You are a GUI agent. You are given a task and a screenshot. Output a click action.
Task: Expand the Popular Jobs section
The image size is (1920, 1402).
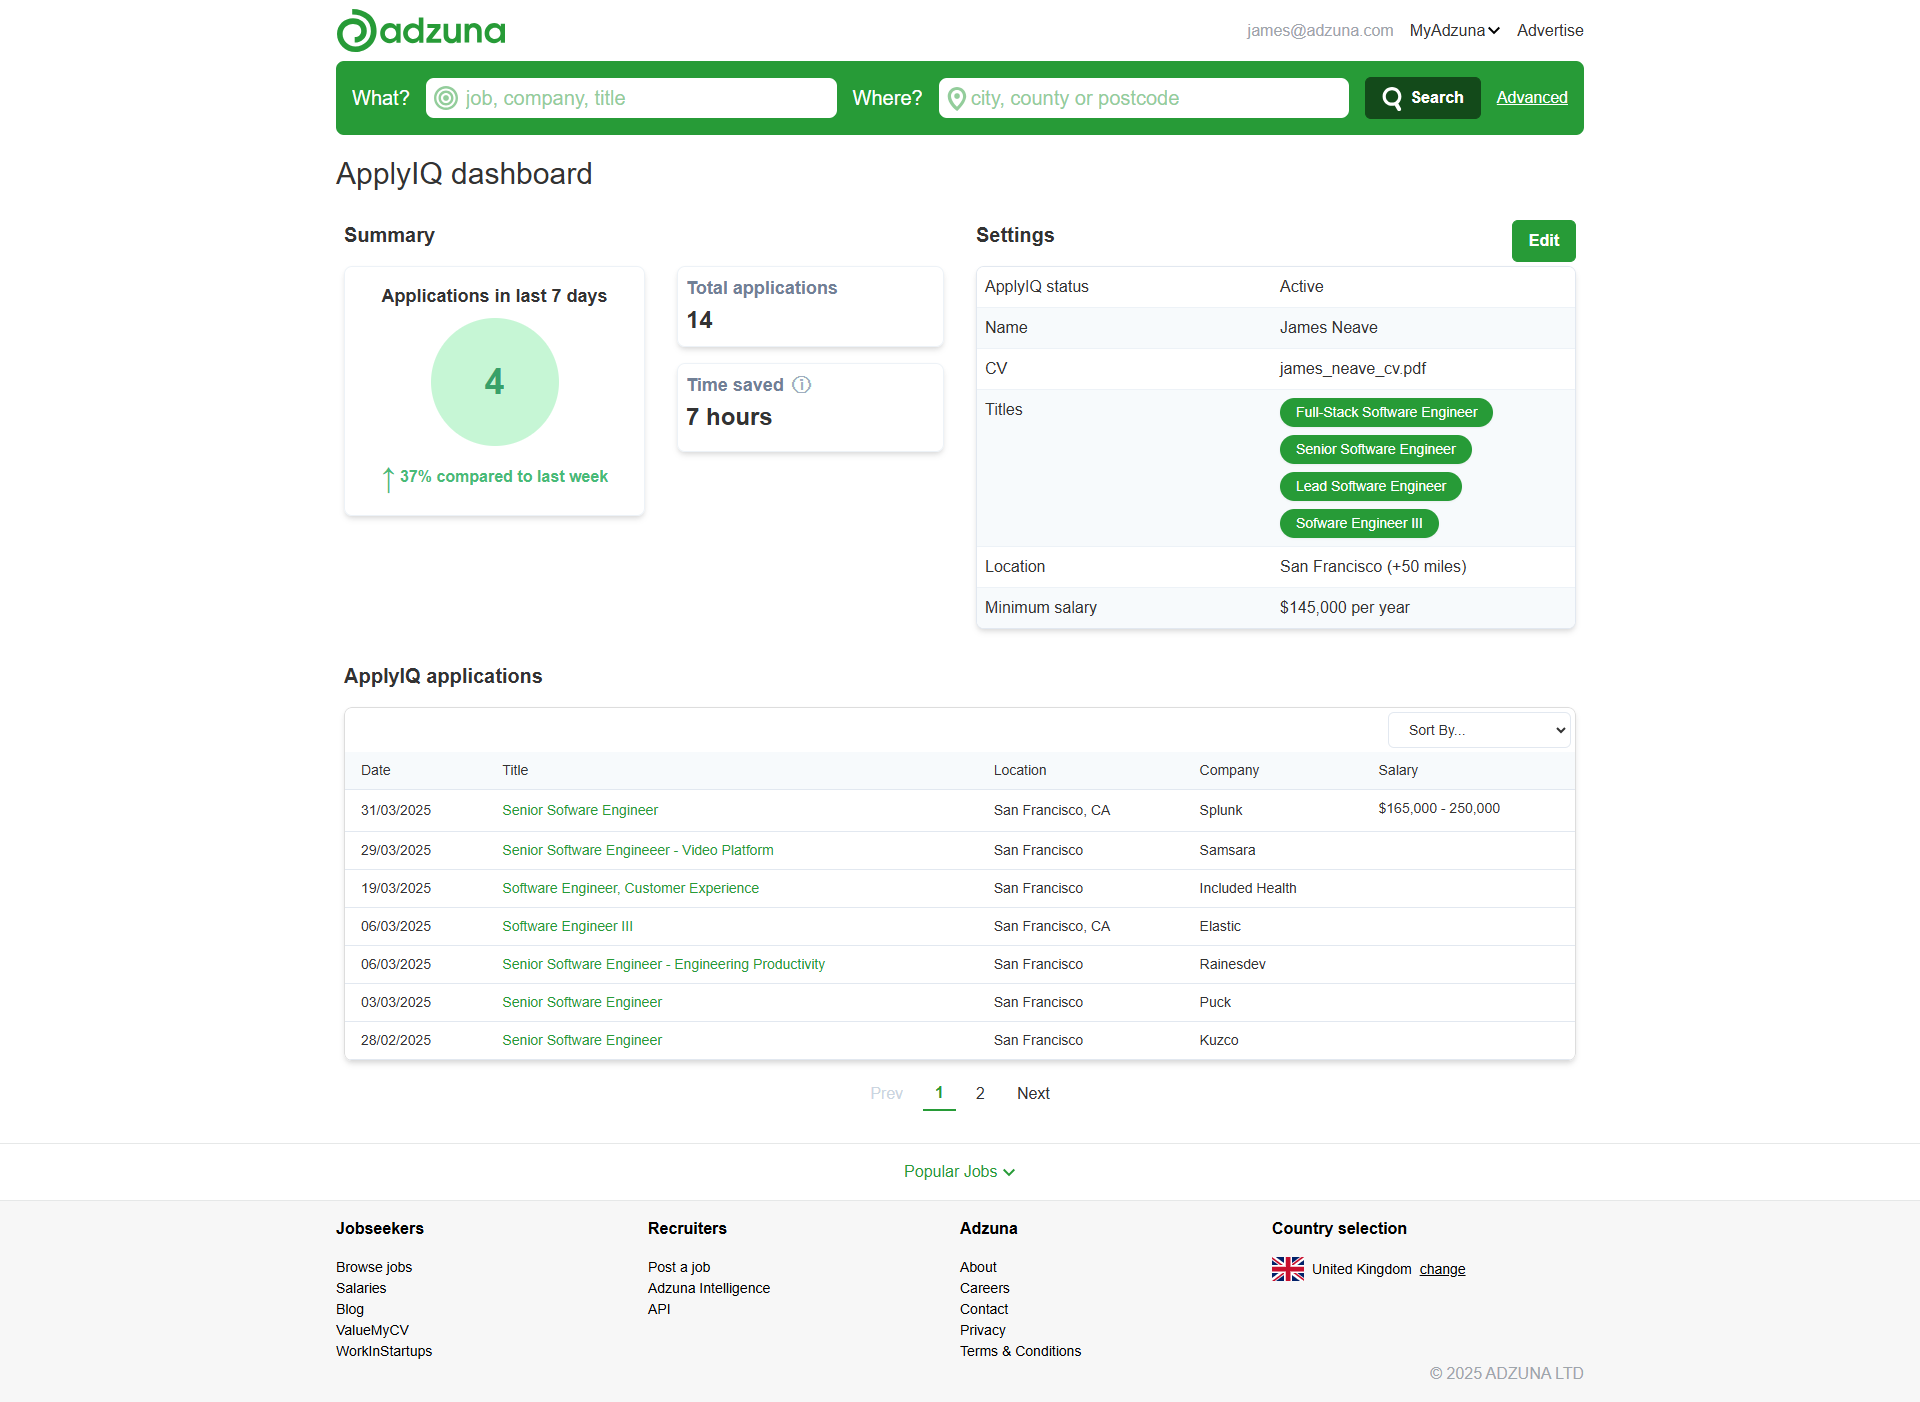point(959,1171)
